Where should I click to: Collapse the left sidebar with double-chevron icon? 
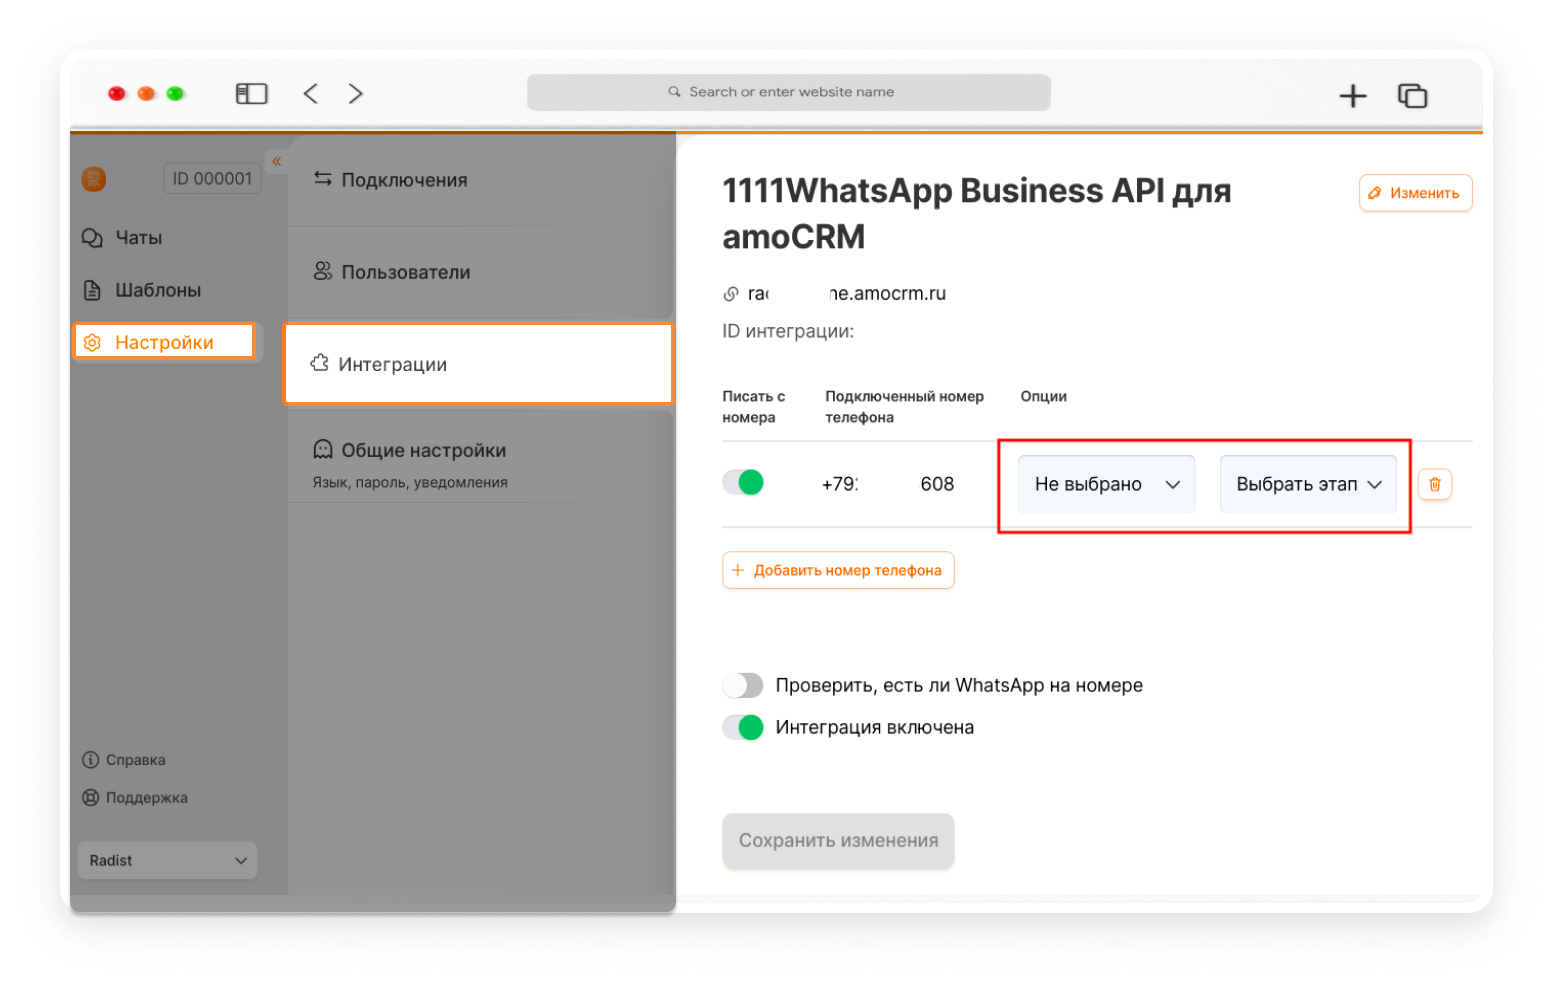[x=277, y=161]
